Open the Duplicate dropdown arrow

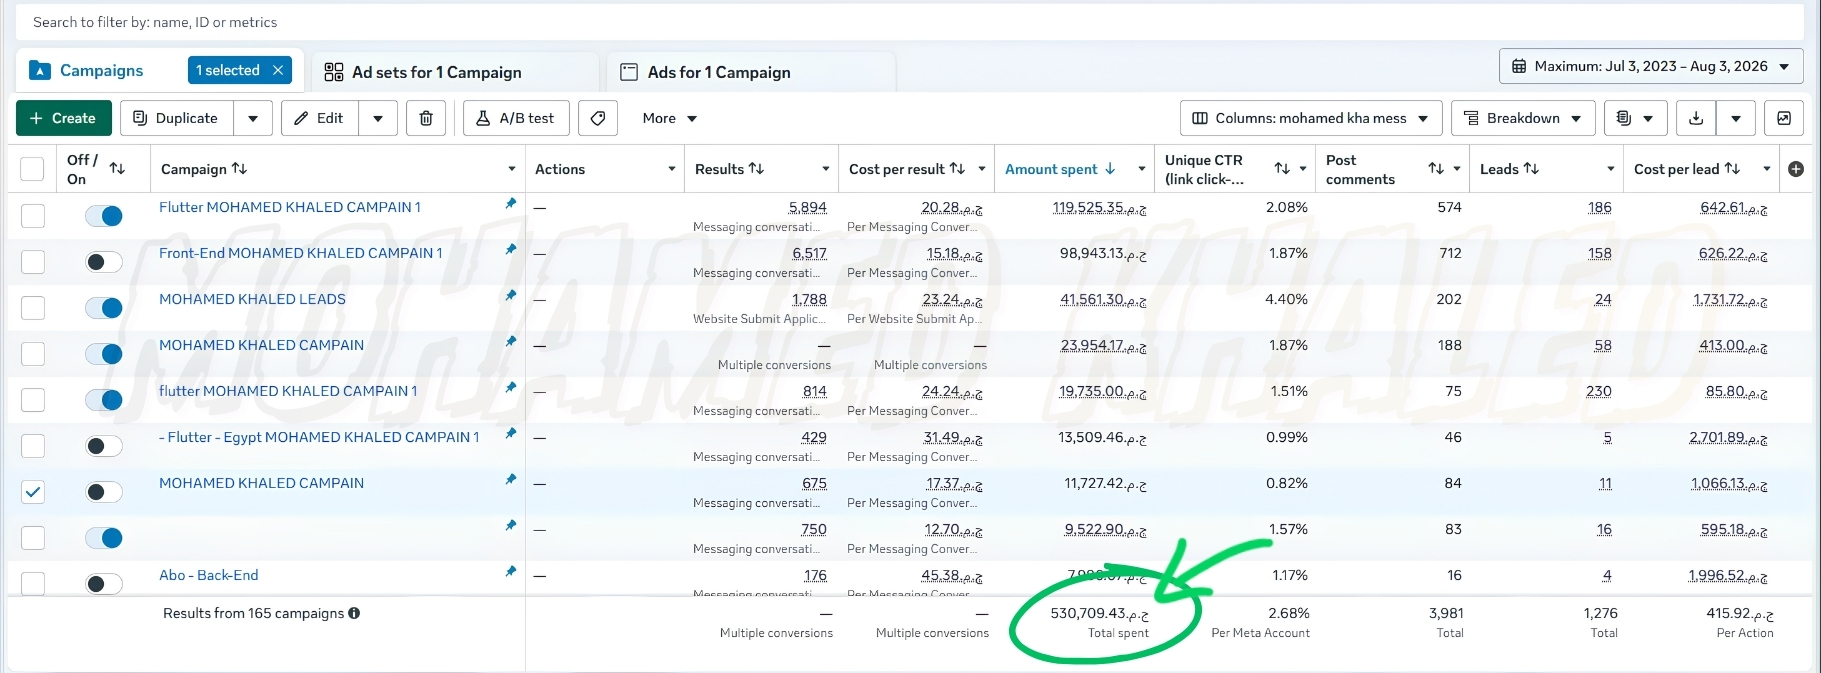(253, 118)
